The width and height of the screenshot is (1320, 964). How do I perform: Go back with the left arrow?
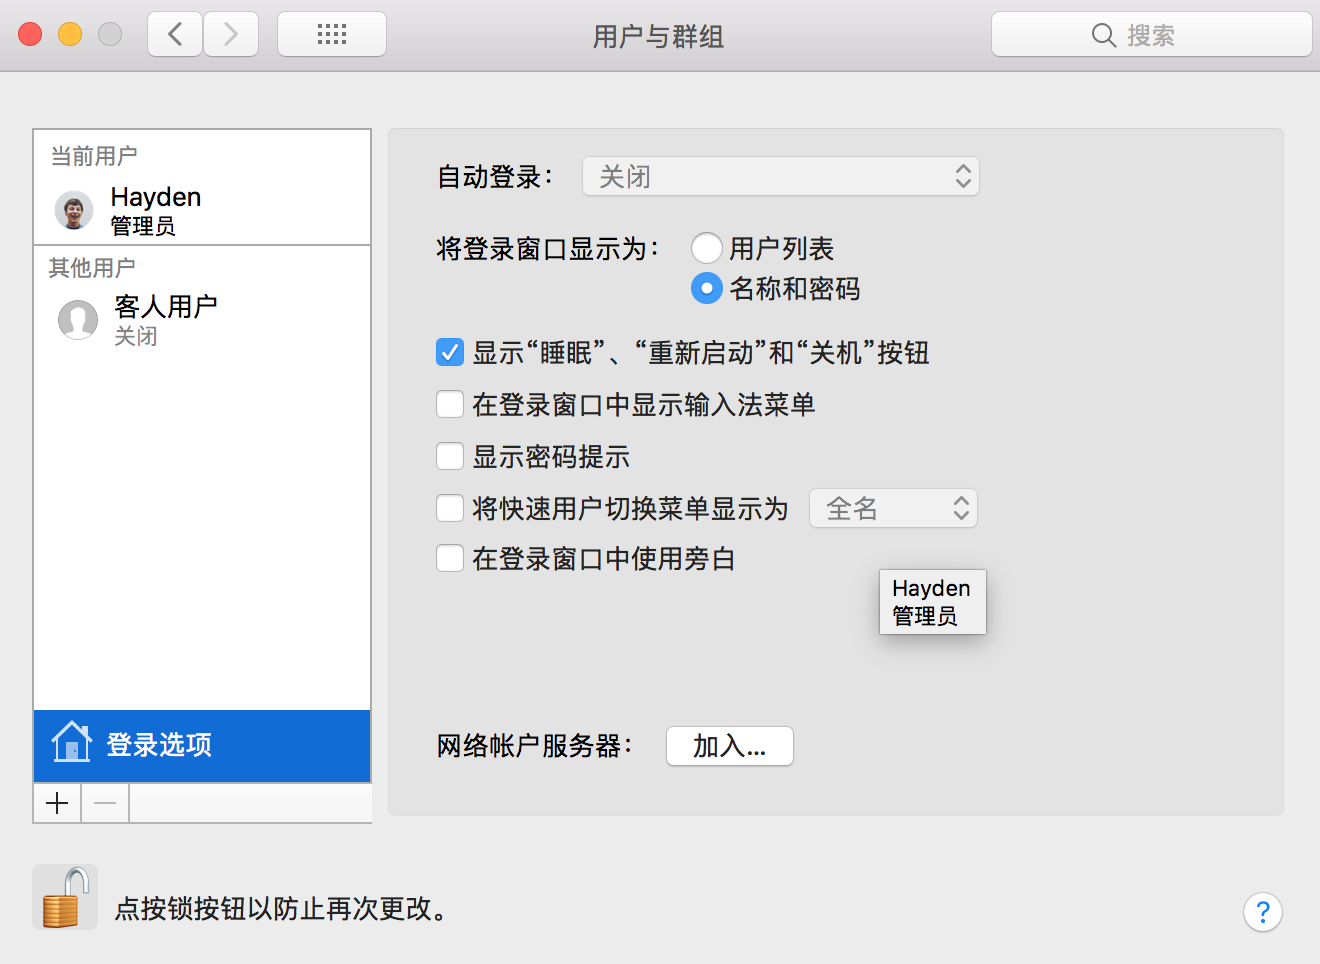point(175,35)
